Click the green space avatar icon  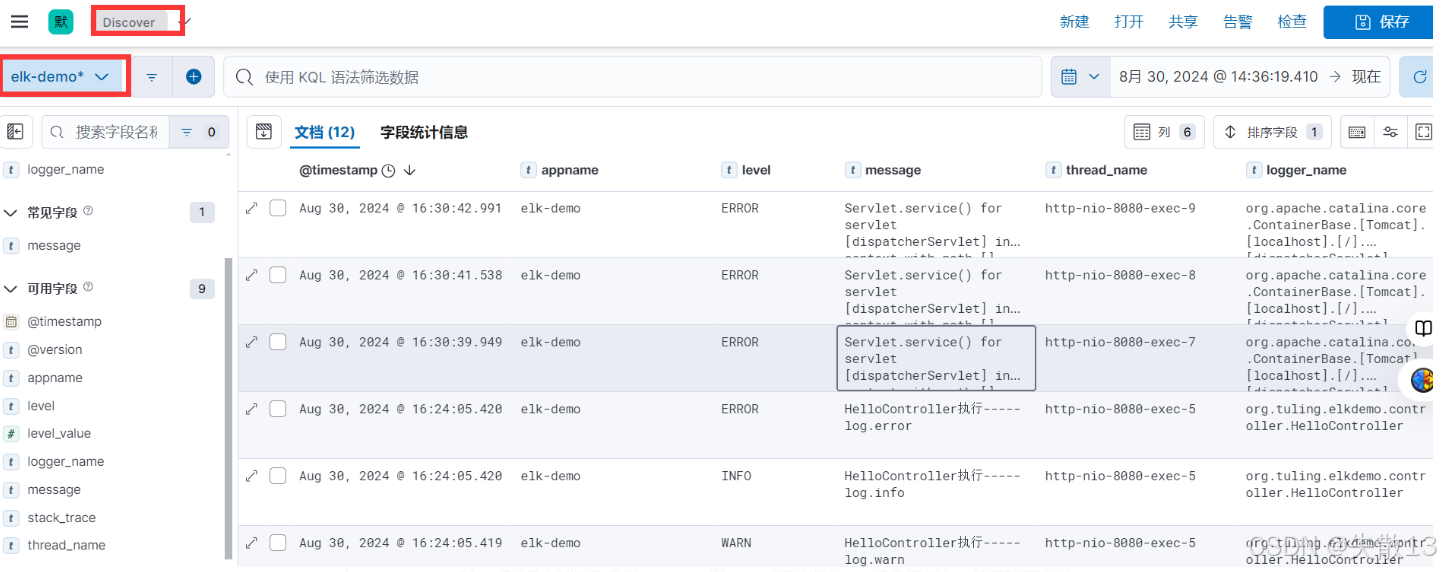tap(61, 21)
